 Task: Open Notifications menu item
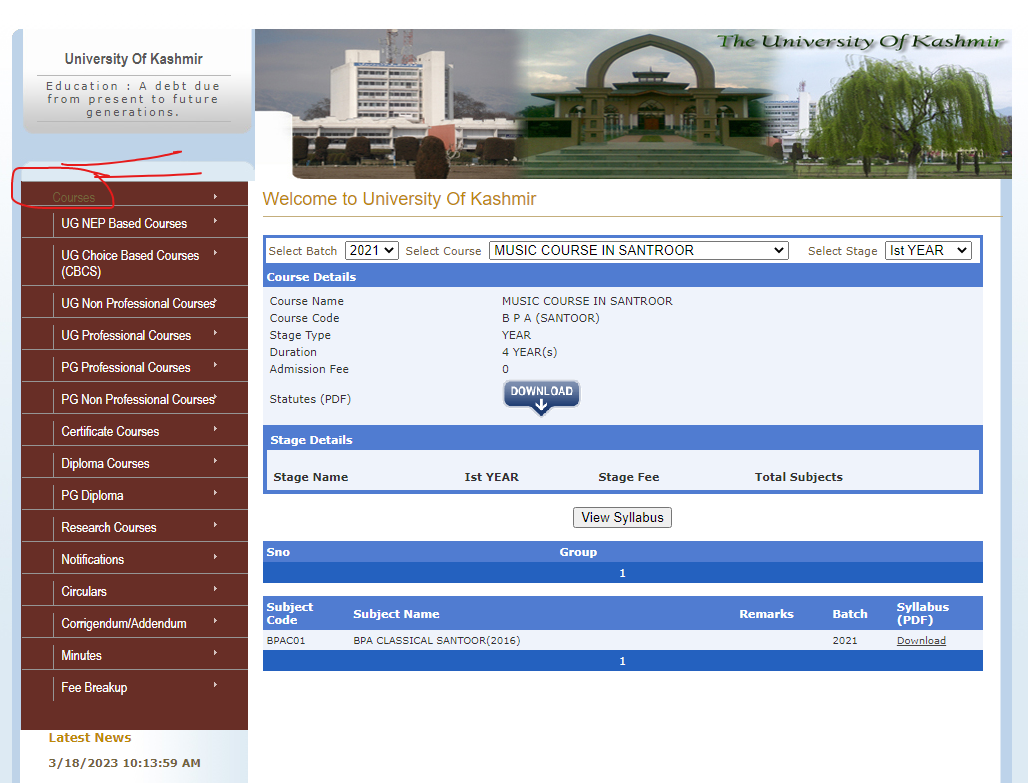134,559
